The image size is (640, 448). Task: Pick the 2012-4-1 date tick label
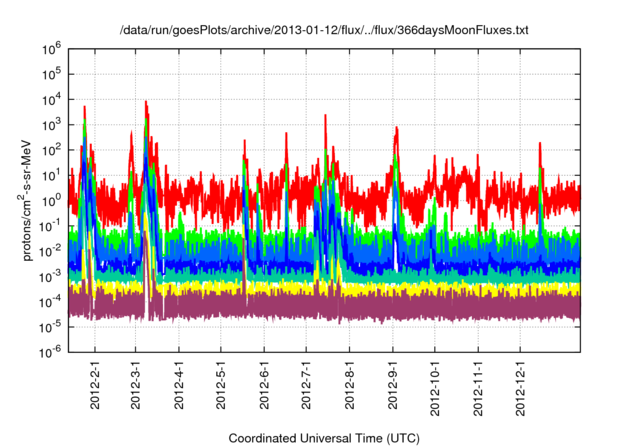click(180, 383)
